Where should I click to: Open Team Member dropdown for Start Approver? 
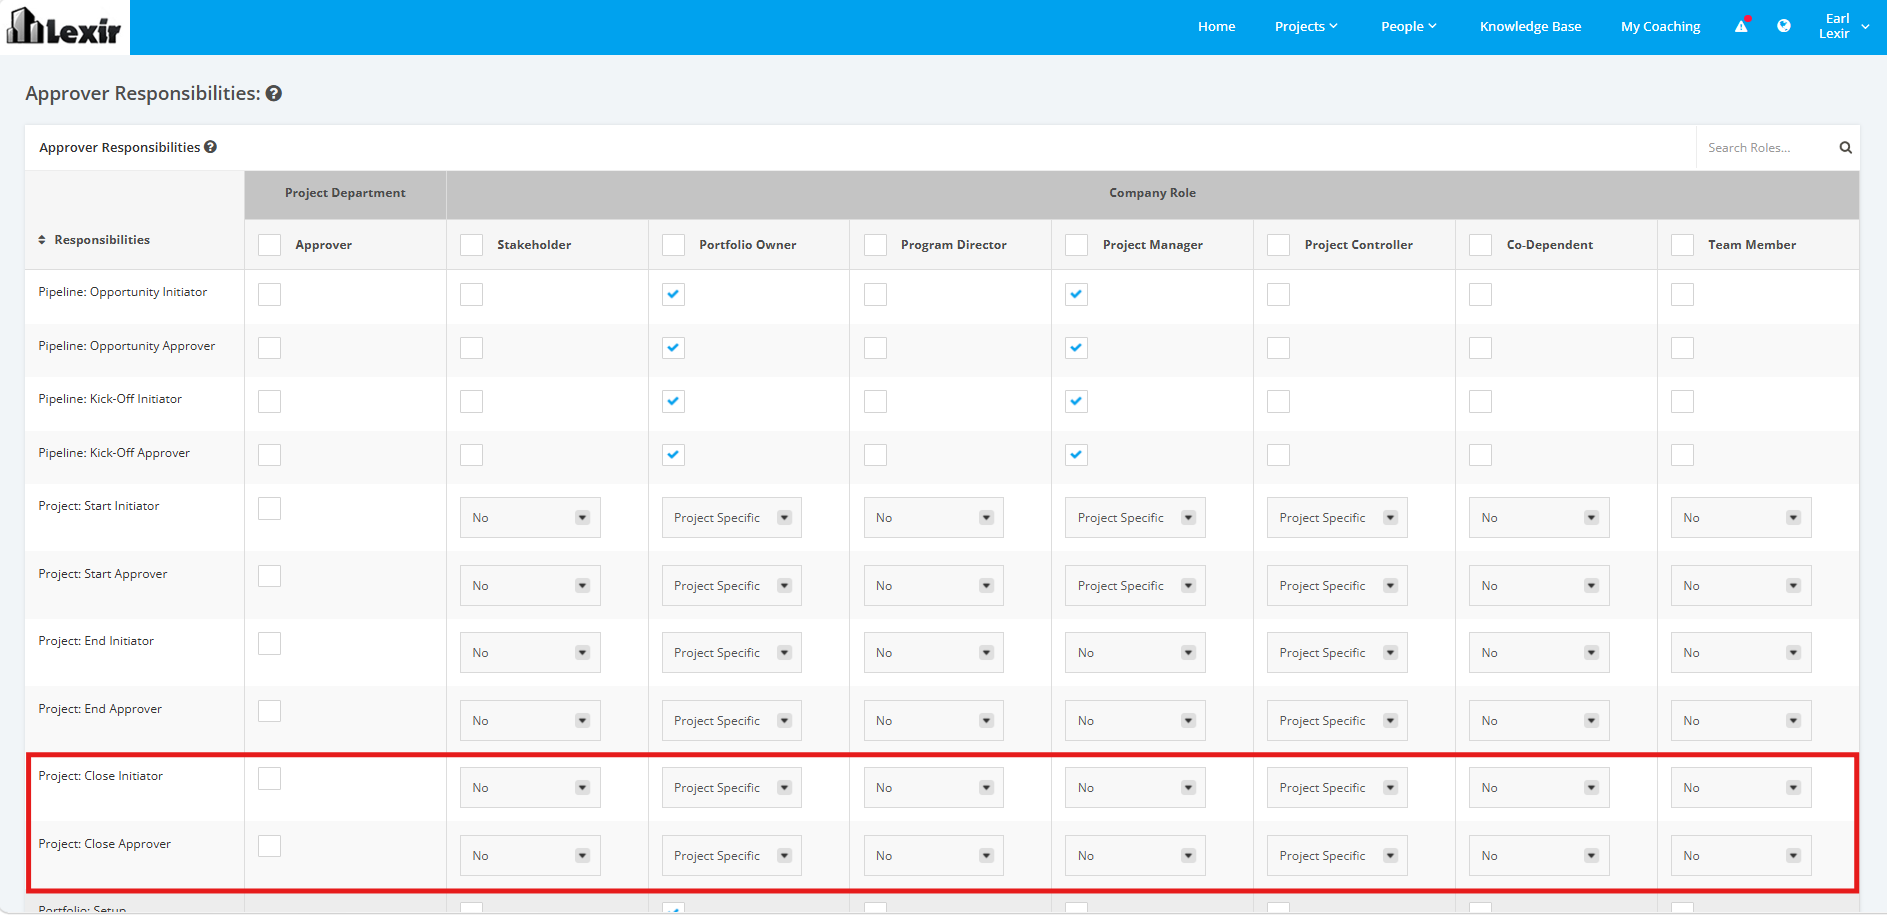[x=1741, y=586]
